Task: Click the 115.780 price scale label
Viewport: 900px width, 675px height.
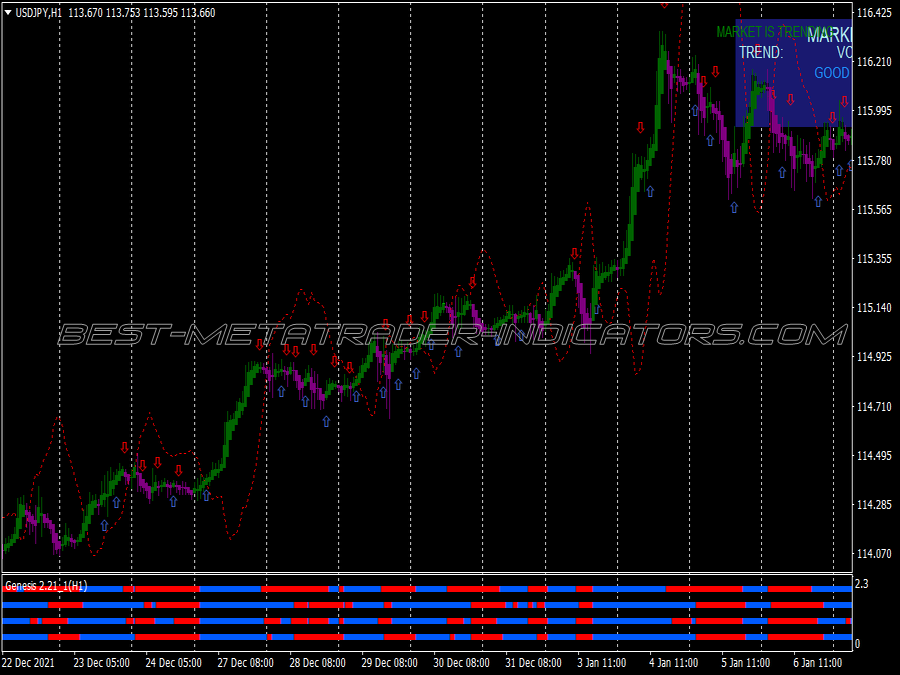Action: (874, 160)
